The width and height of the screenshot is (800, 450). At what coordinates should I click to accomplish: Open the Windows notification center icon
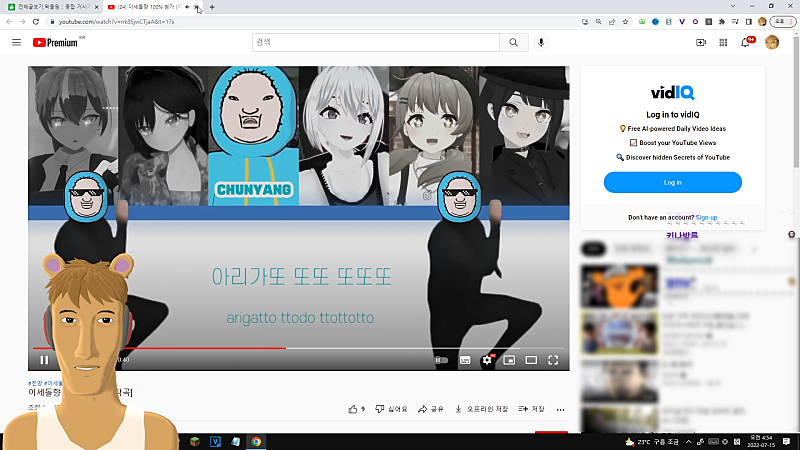pos(786,442)
